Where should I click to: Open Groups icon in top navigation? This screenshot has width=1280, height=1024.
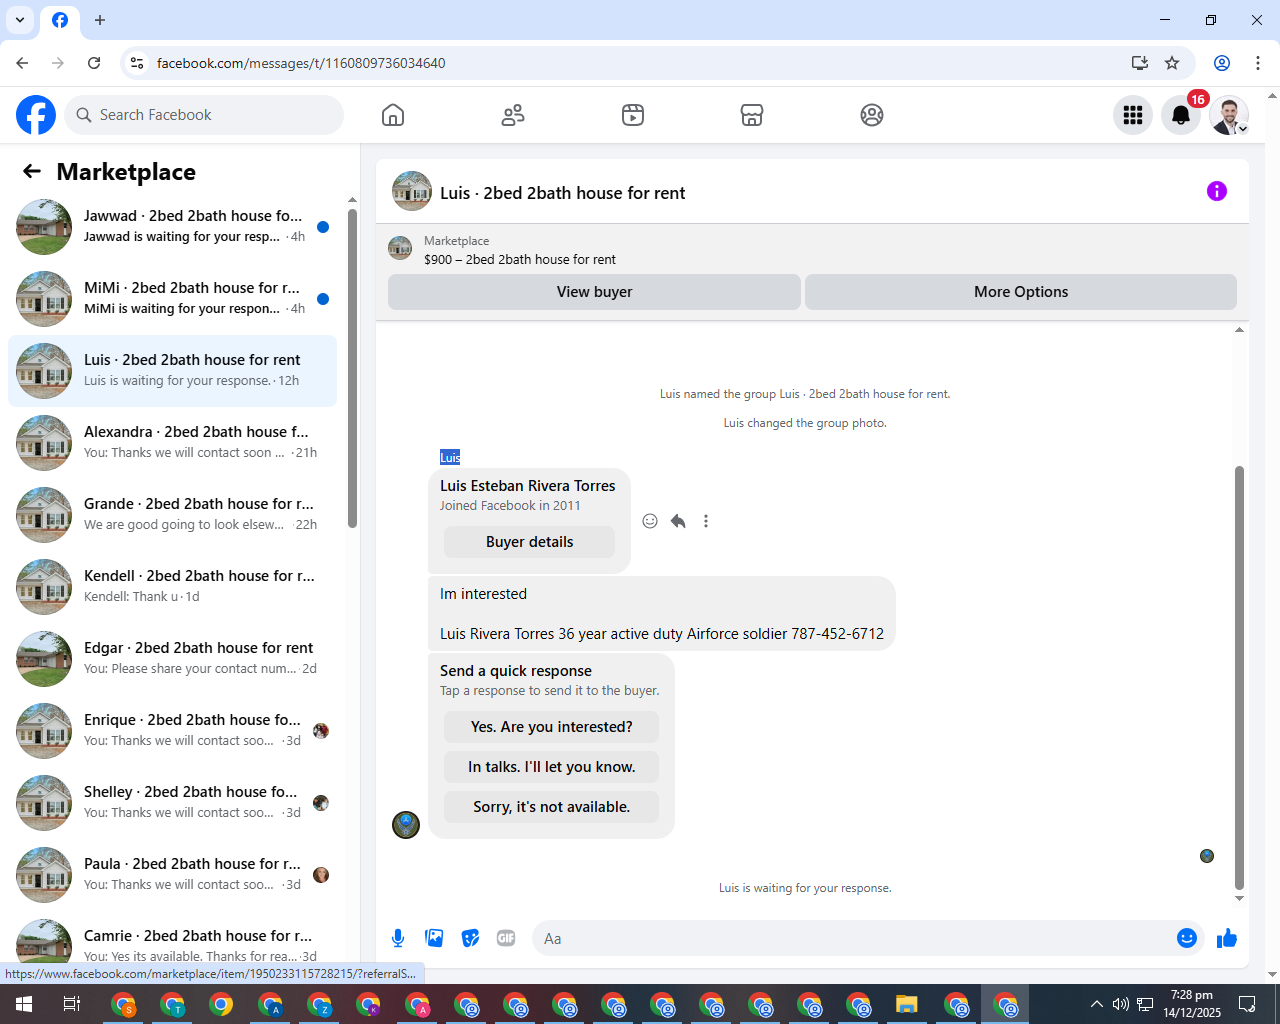[x=872, y=115]
